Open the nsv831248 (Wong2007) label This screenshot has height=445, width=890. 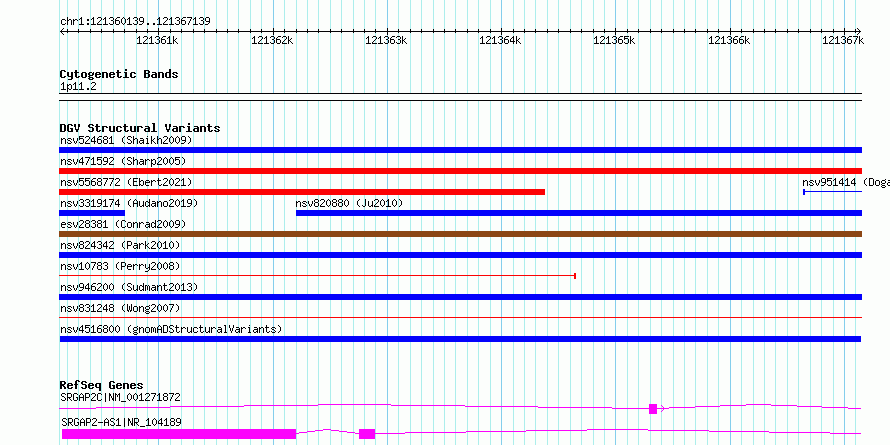click(x=120, y=308)
